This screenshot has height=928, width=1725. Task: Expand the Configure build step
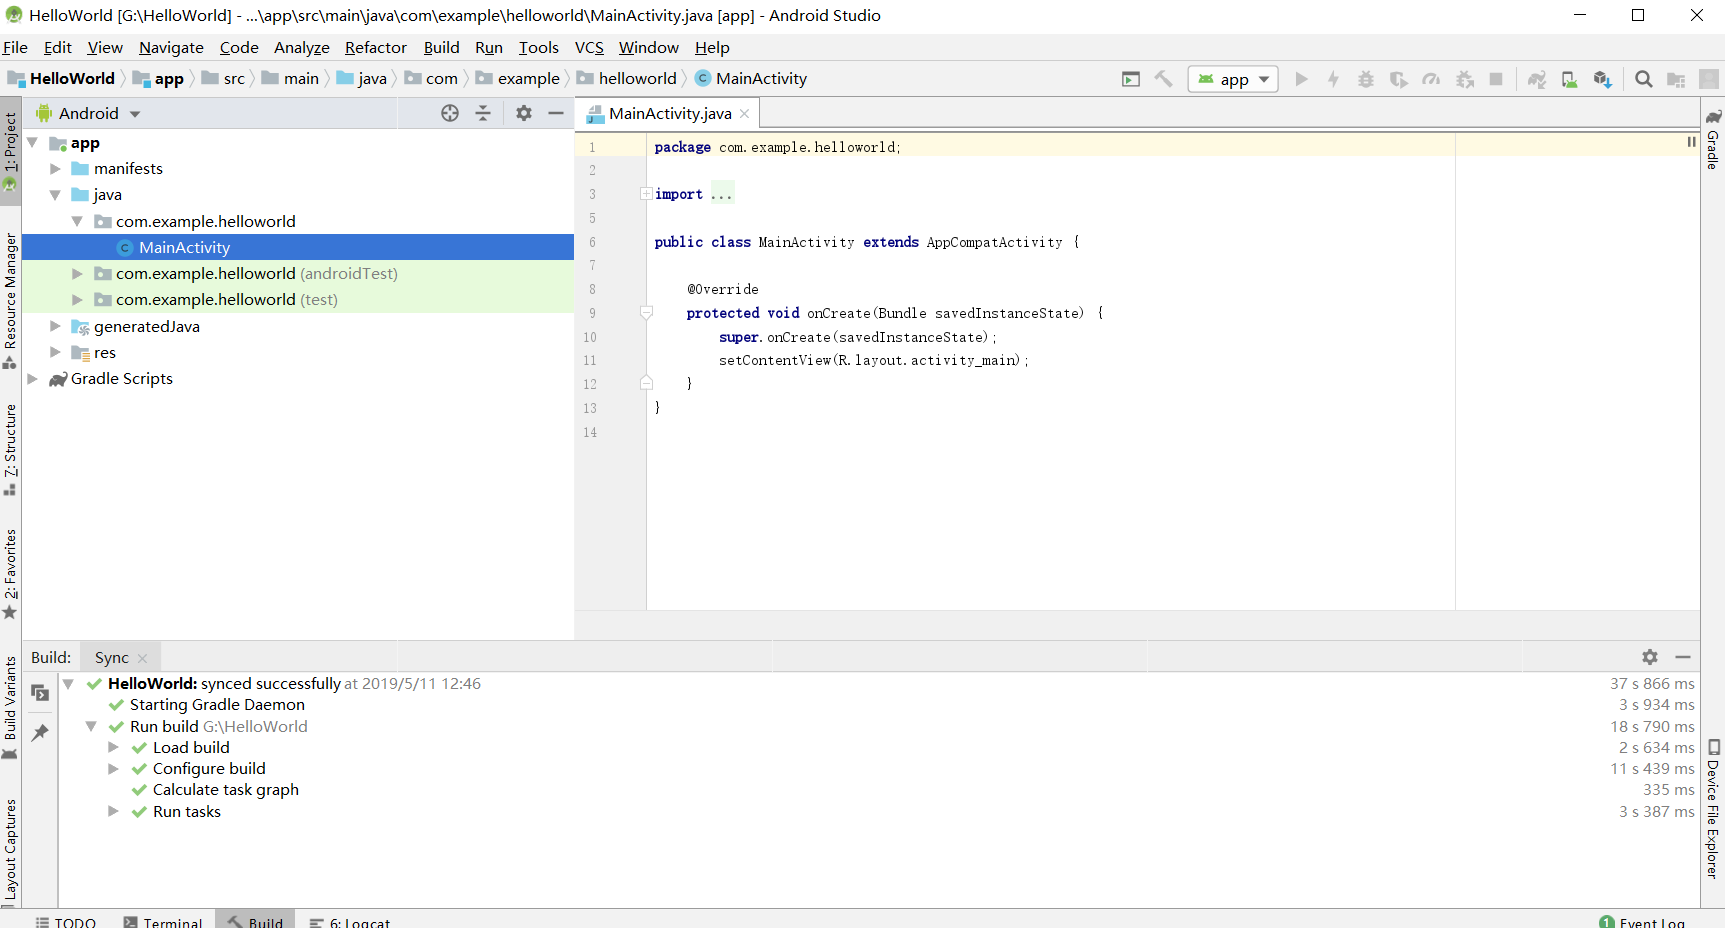coord(113,769)
